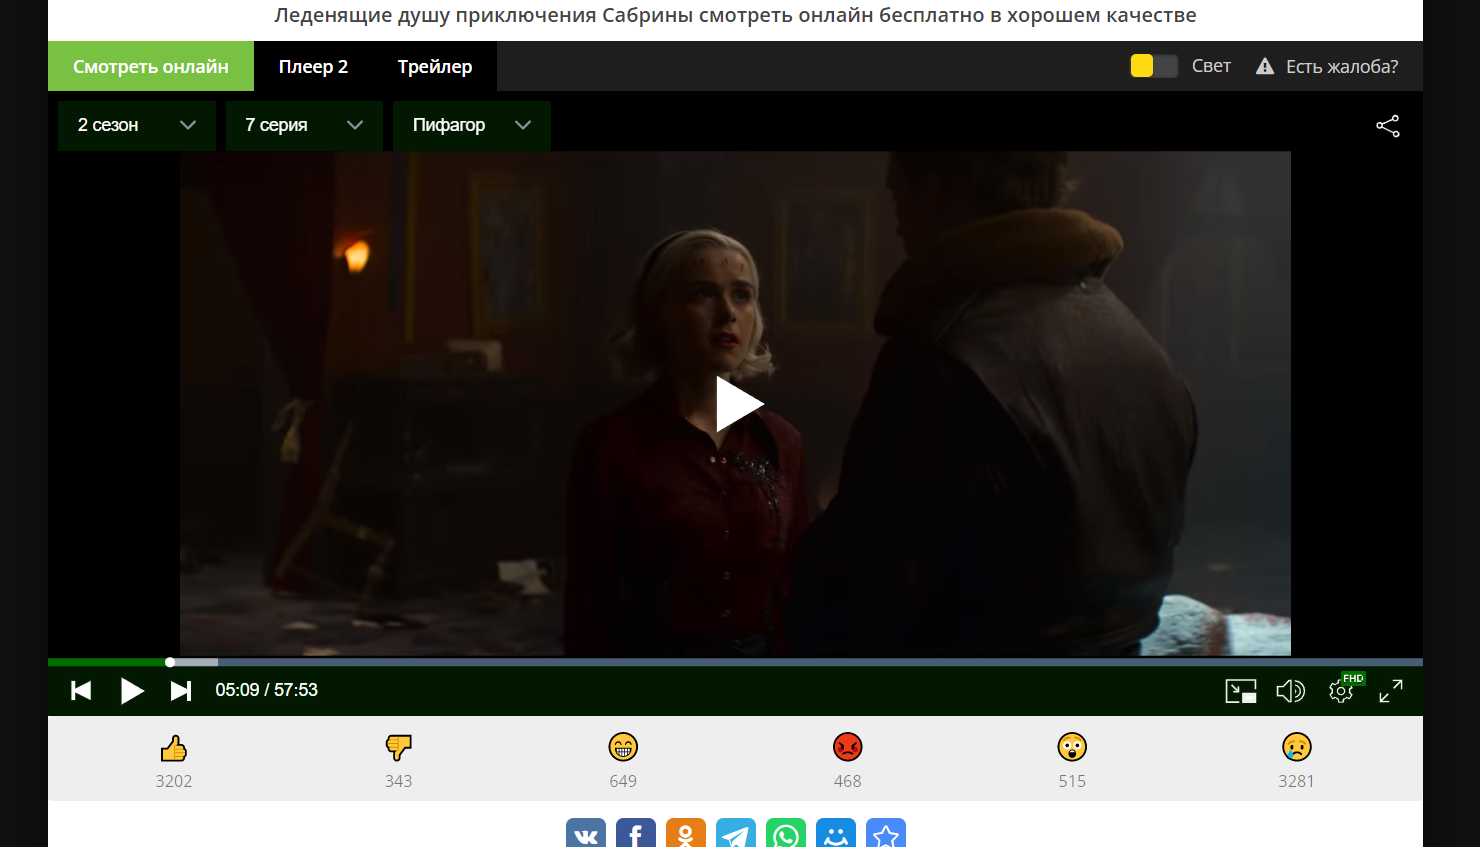The height and width of the screenshot is (847, 1480).
Task: Click Есть жалоба? link
Action: pos(1342,66)
